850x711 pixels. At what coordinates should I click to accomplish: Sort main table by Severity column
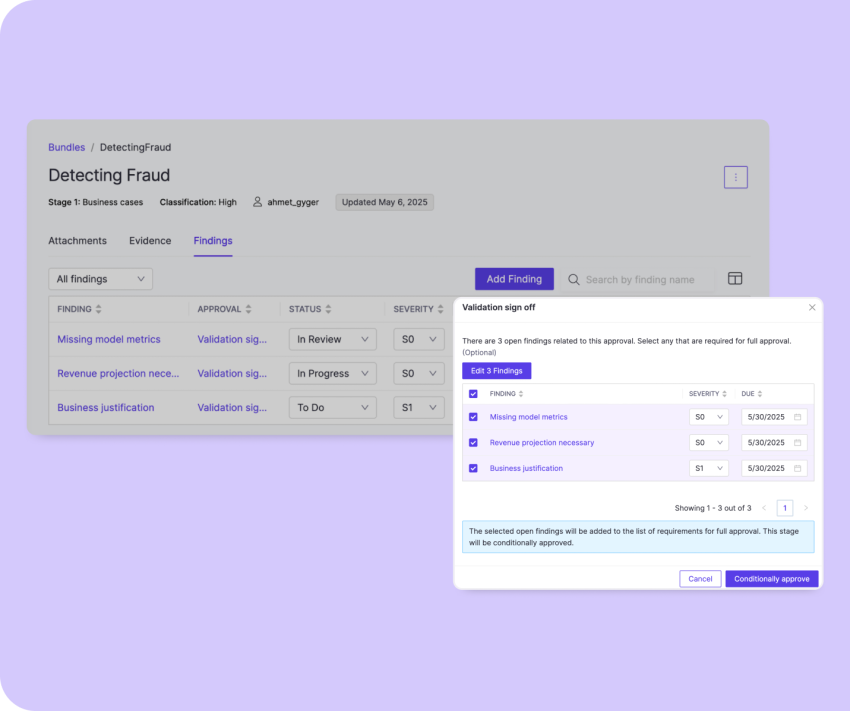point(440,309)
